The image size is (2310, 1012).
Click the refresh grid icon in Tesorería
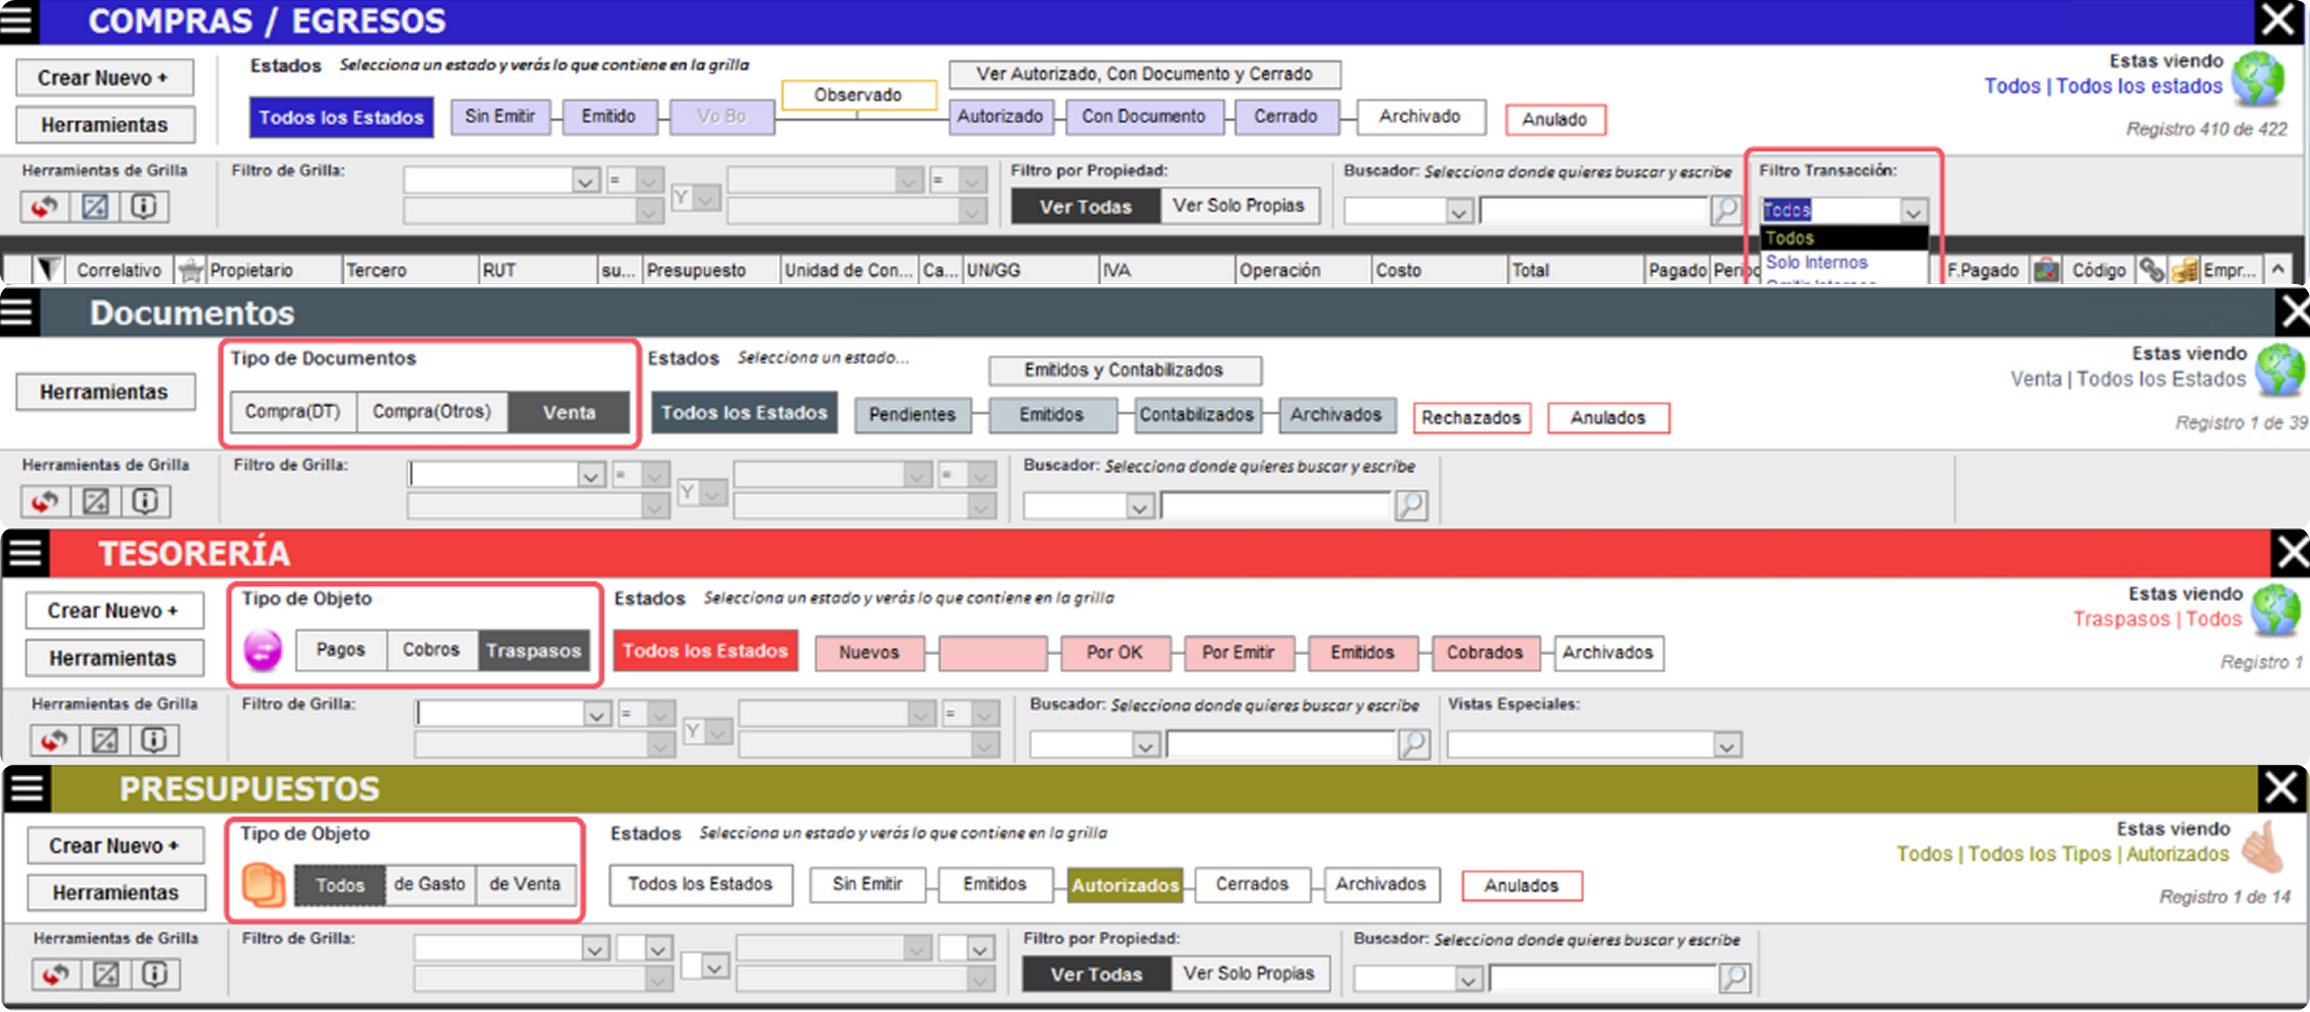pyautogui.click(x=54, y=740)
